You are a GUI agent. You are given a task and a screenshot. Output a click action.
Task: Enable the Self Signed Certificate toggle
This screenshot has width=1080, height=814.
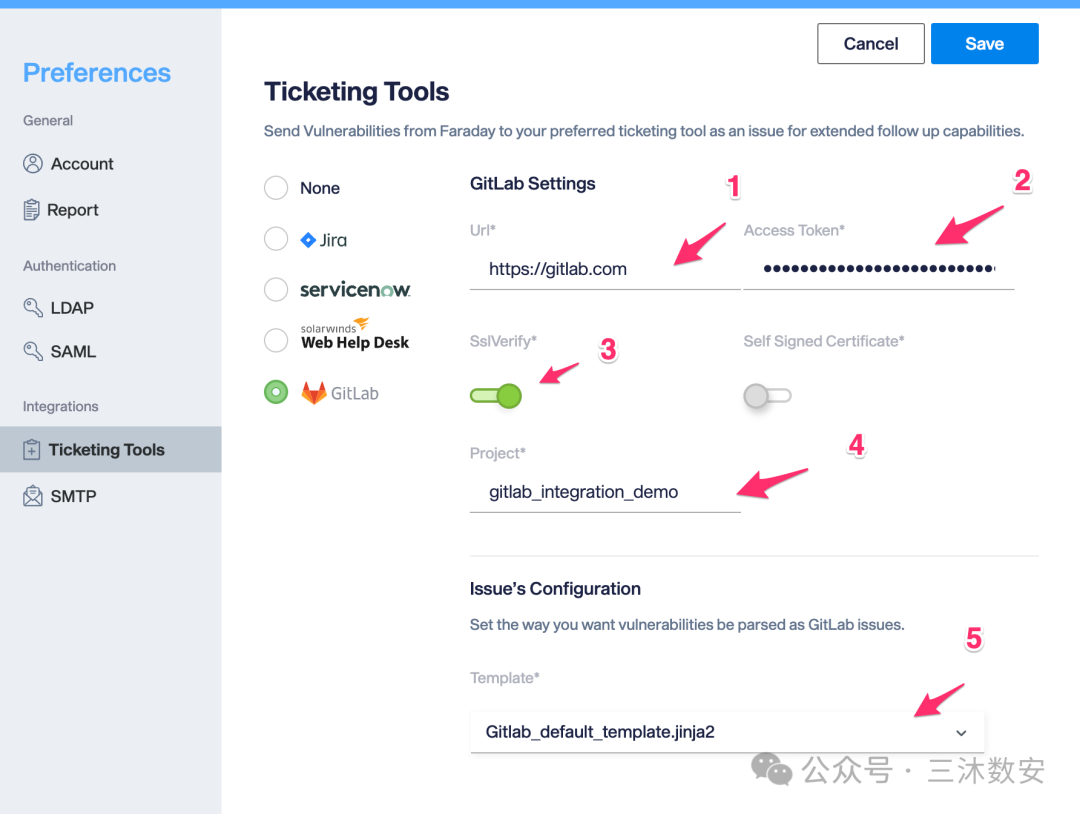(x=767, y=396)
